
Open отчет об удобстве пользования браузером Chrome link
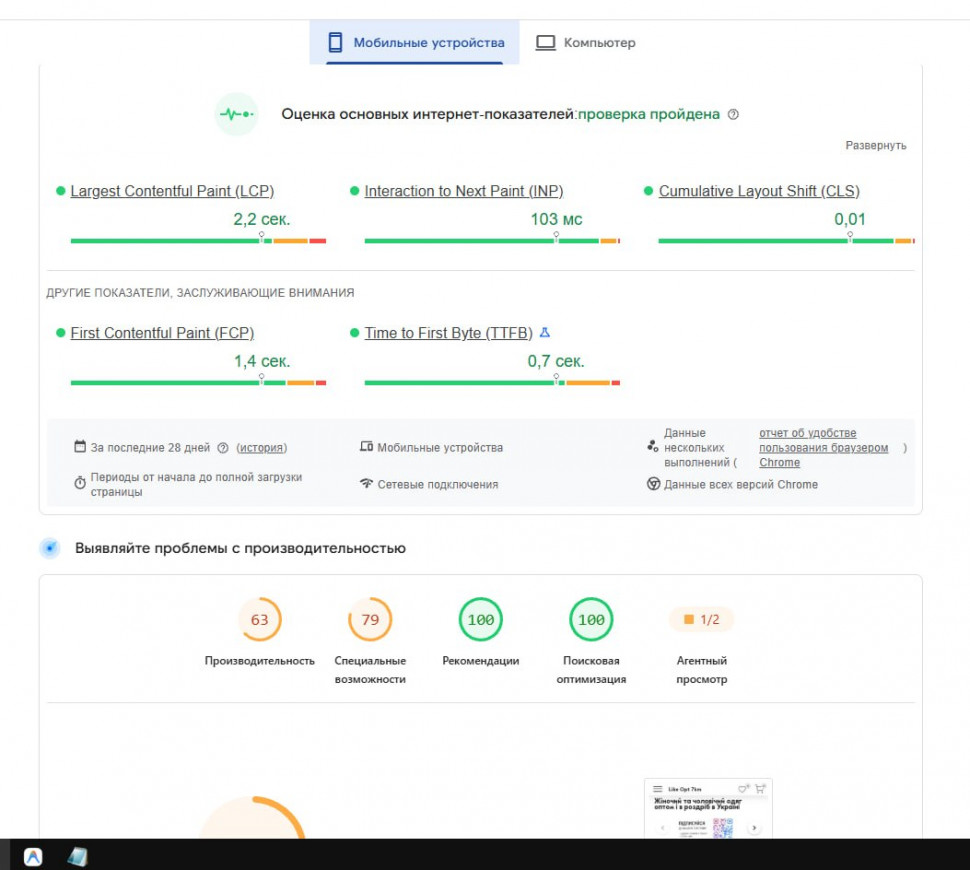(x=823, y=447)
